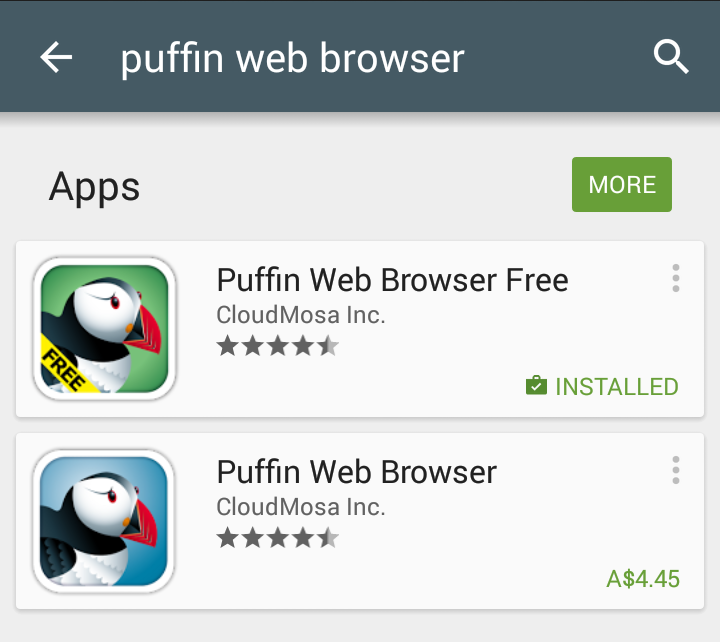Viewport: 720px width, 642px height.
Task: Click CloudMosa Inc. under Puffin Free
Action: [x=301, y=315]
